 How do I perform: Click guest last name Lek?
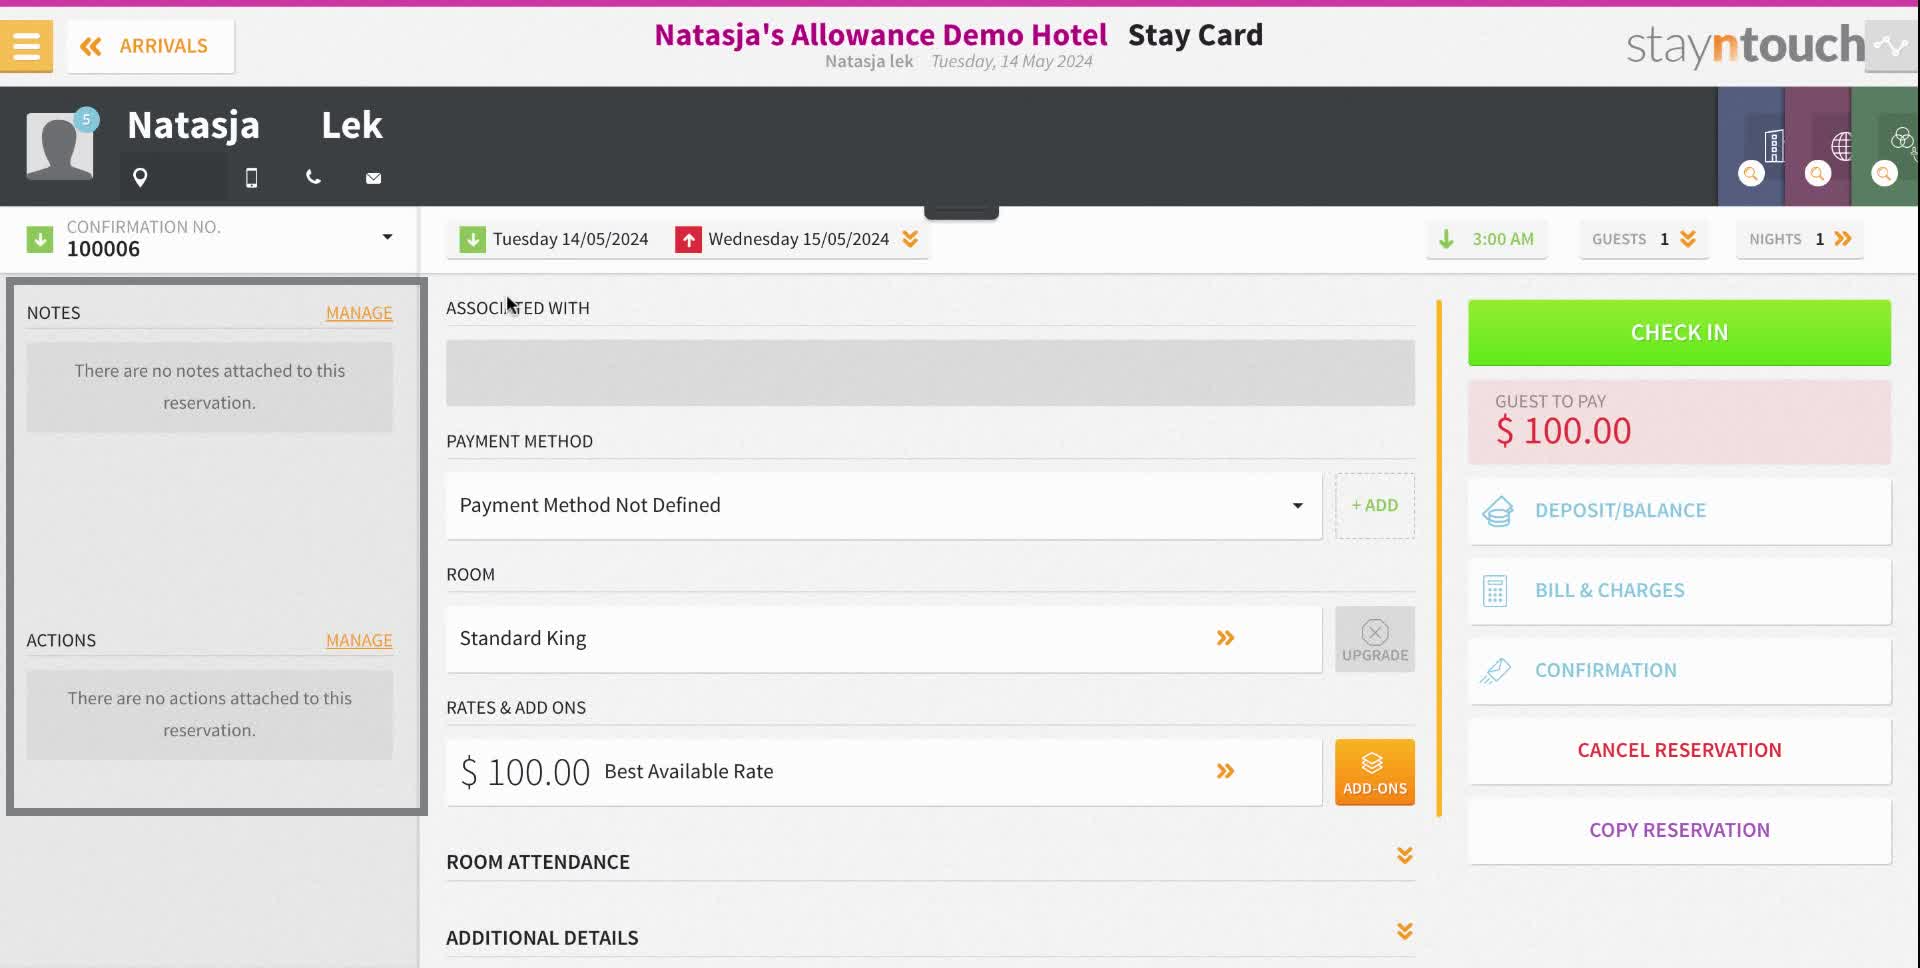point(351,126)
